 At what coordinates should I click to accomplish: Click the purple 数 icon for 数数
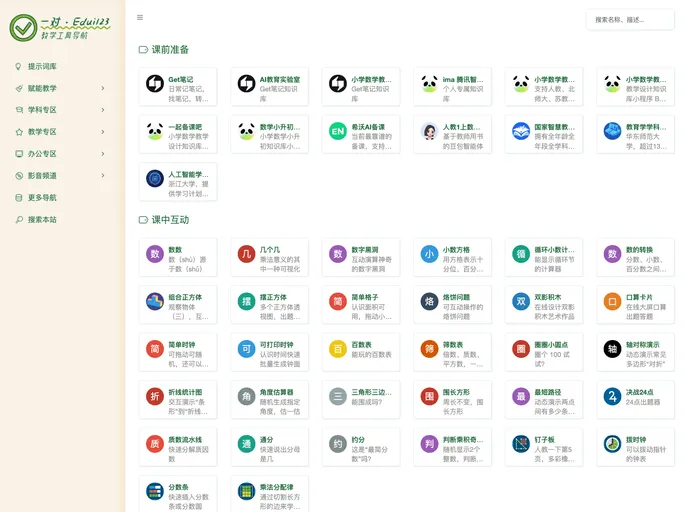(155, 254)
